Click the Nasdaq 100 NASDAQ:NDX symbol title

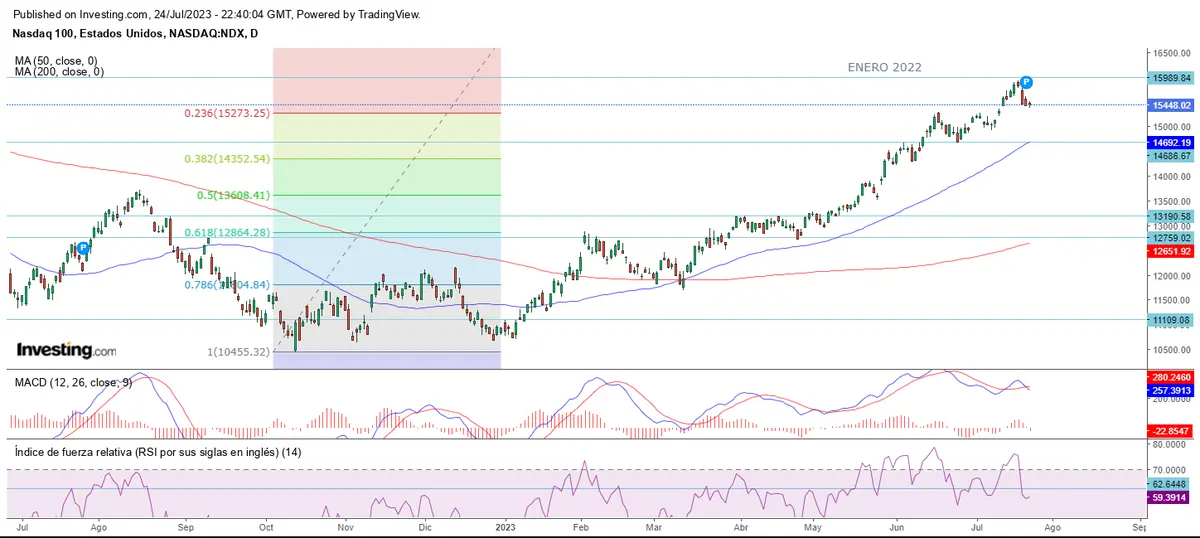132,33
